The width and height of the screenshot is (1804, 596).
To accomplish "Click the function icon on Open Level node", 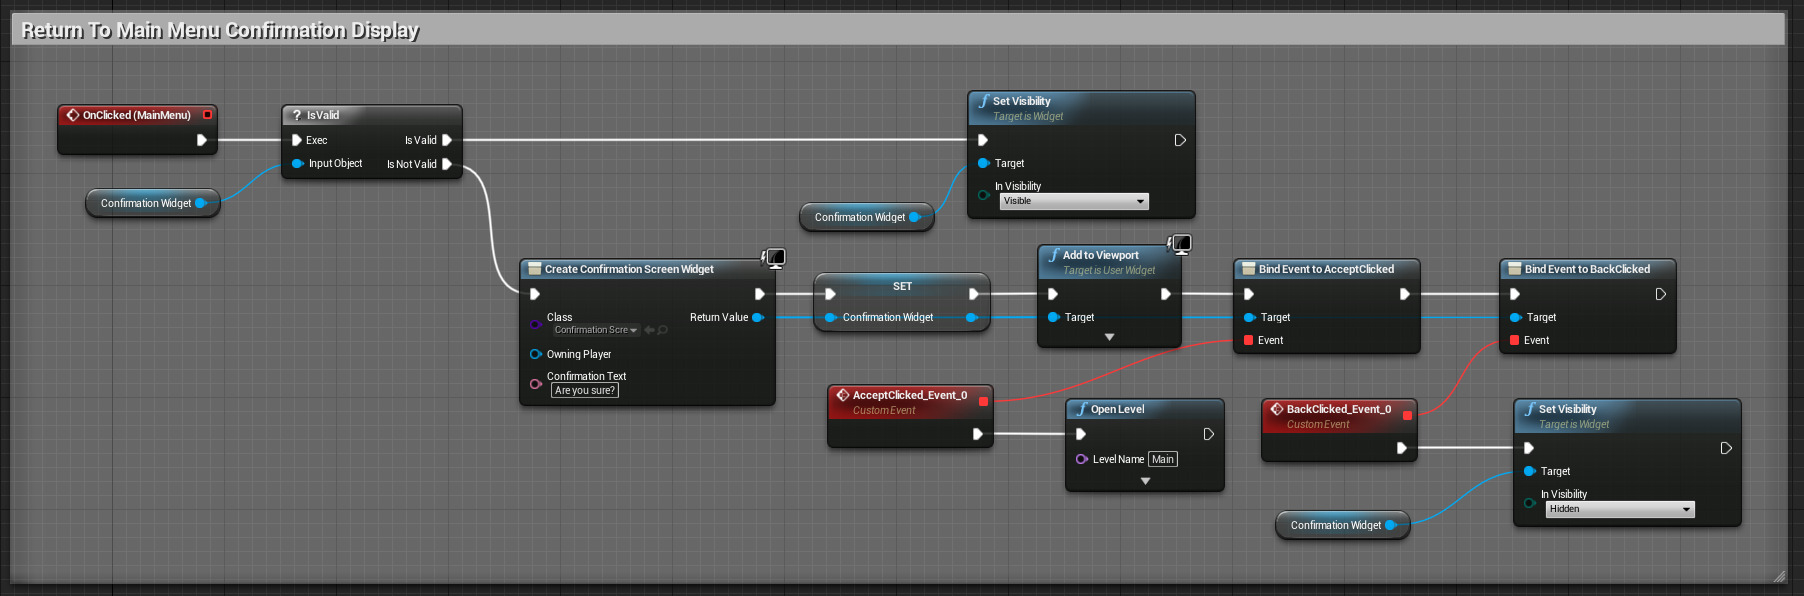I will click(1081, 409).
